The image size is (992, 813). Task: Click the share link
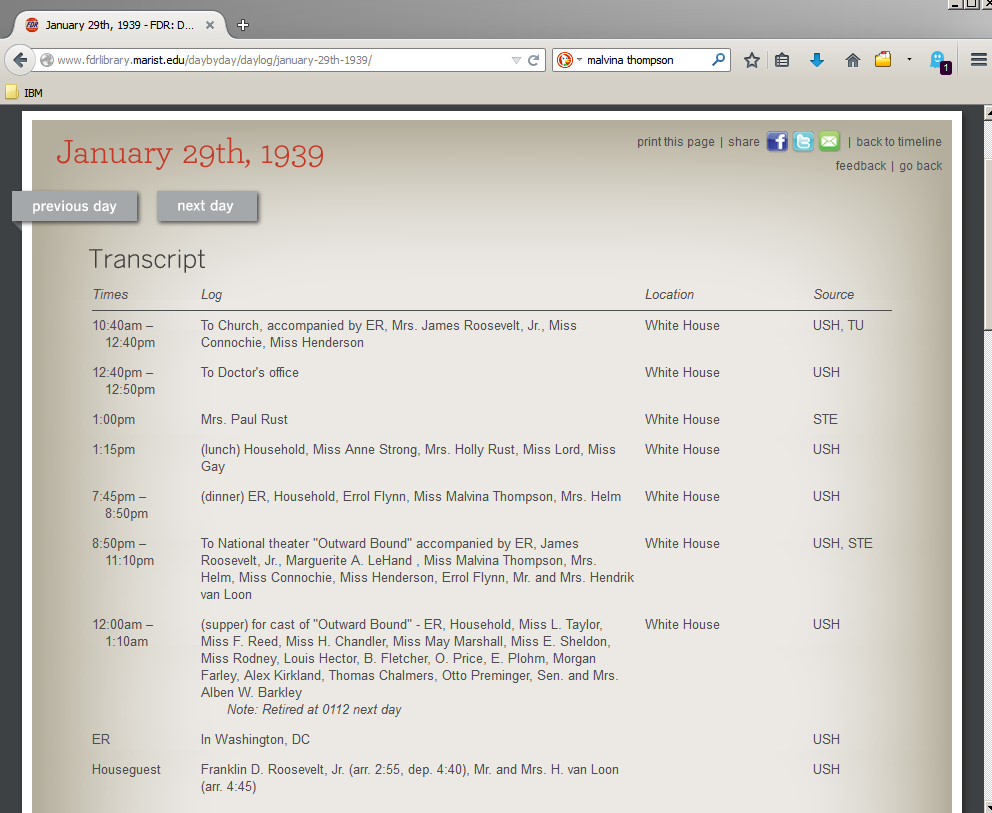[x=743, y=142]
